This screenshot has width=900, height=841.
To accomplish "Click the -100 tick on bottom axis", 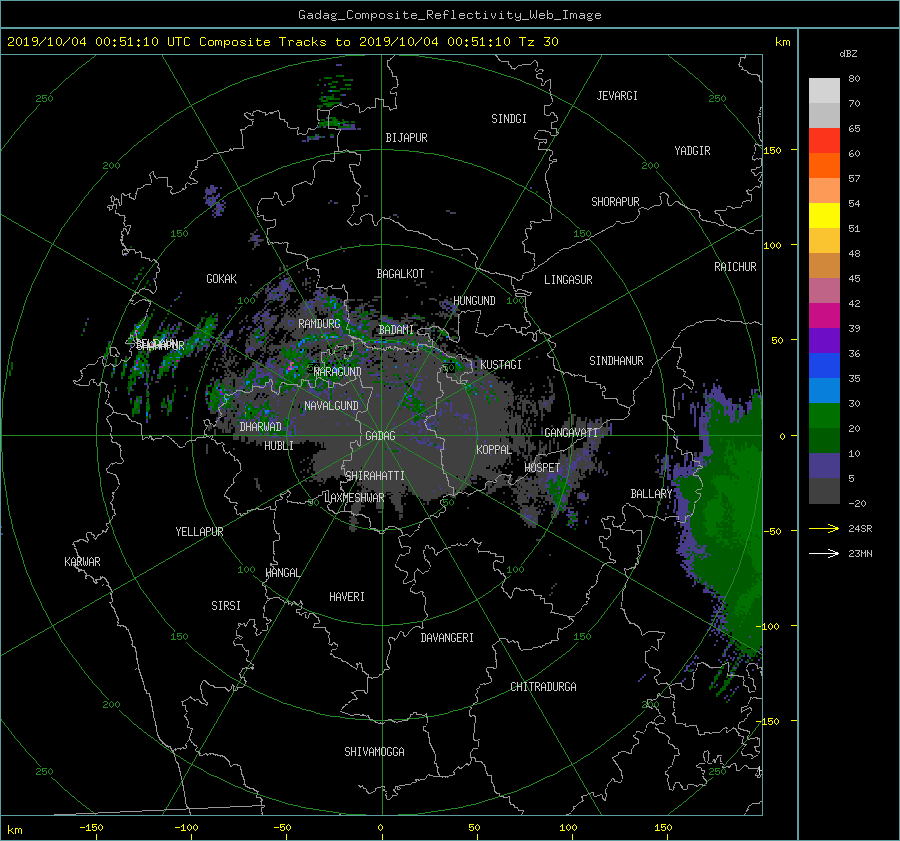I will pos(186,827).
